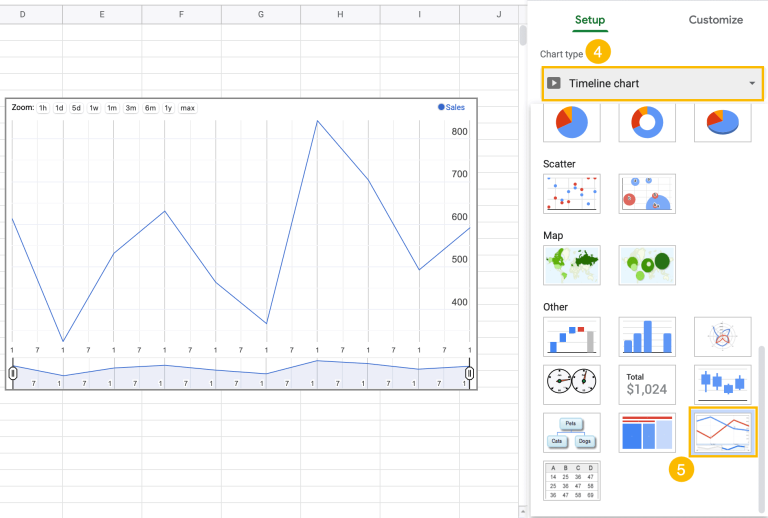Choose the doughnut chart type
The height and width of the screenshot is (518, 768).
647,123
